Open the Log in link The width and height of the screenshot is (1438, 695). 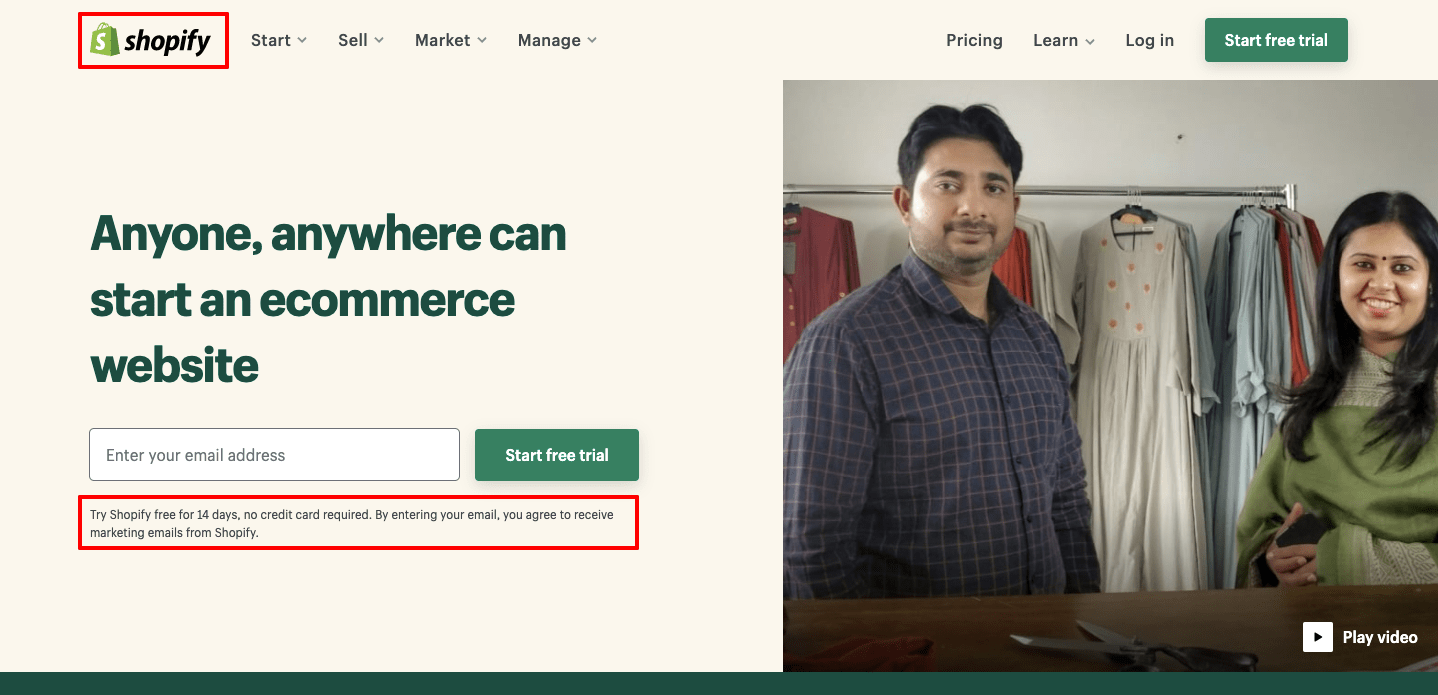[1150, 40]
